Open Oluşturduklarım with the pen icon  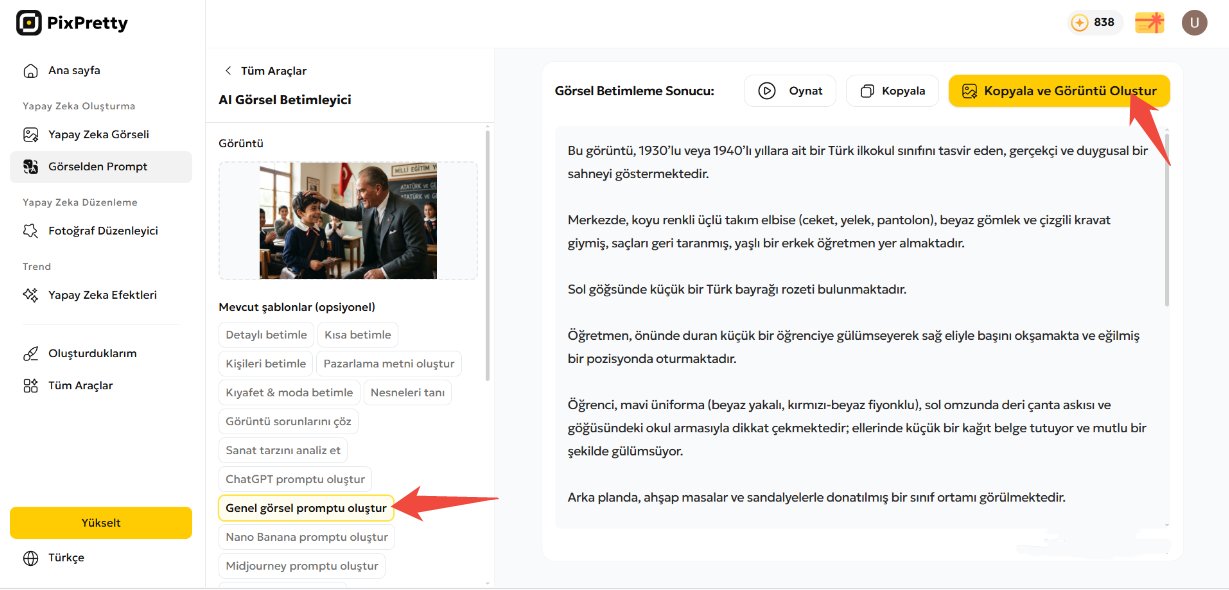click(28, 352)
